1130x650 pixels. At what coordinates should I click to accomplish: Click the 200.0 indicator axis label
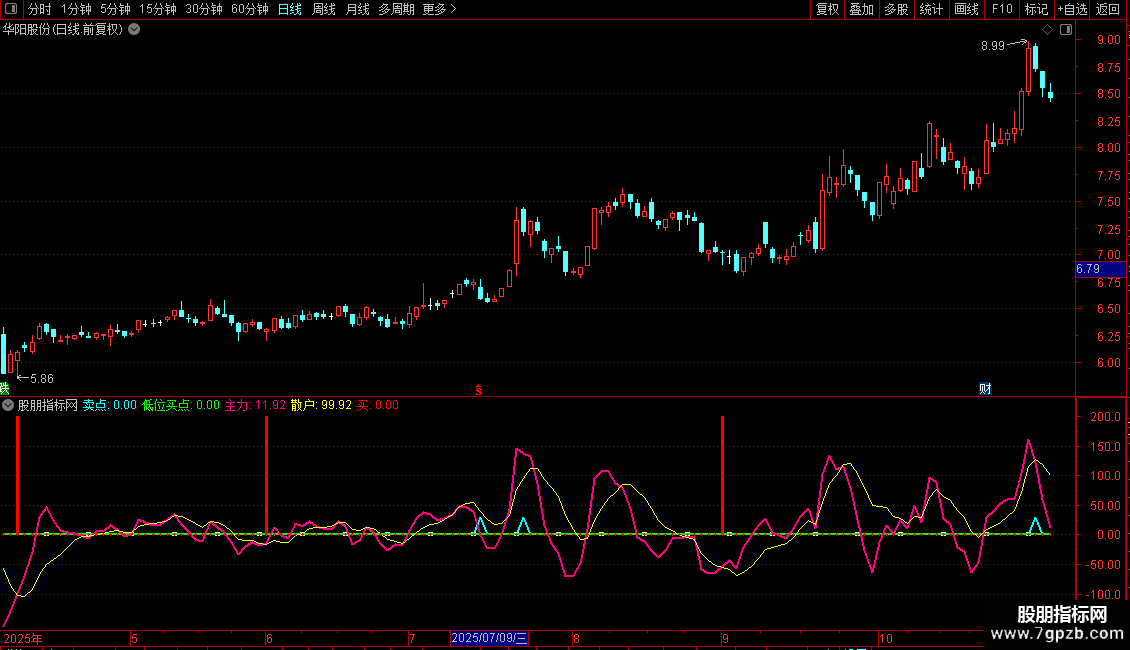1105,417
